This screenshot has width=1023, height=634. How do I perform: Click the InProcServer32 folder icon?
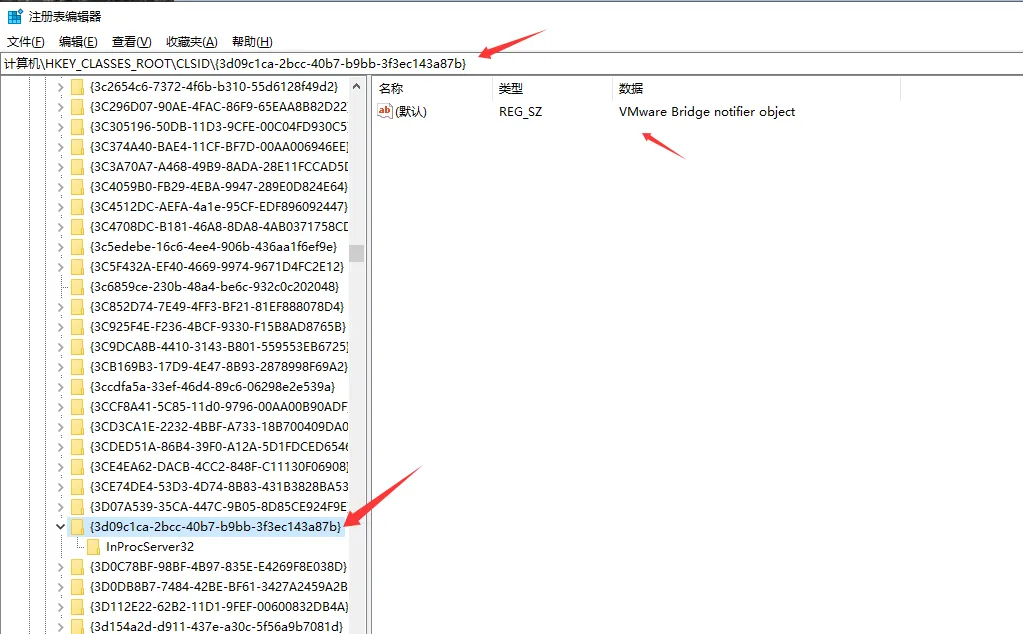point(94,546)
